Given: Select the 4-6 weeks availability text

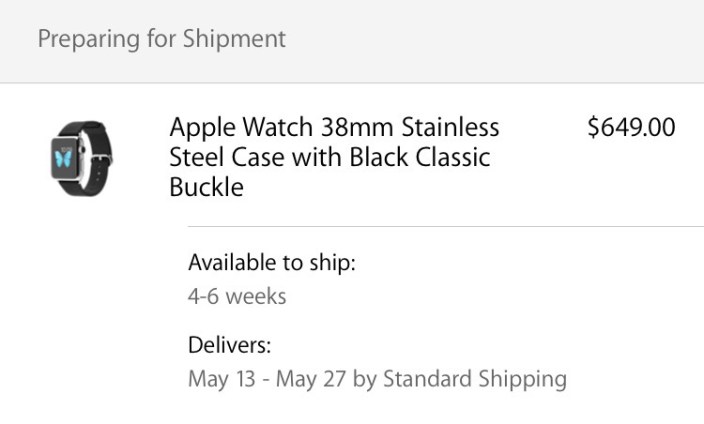Looking at the screenshot, I should point(237,296).
